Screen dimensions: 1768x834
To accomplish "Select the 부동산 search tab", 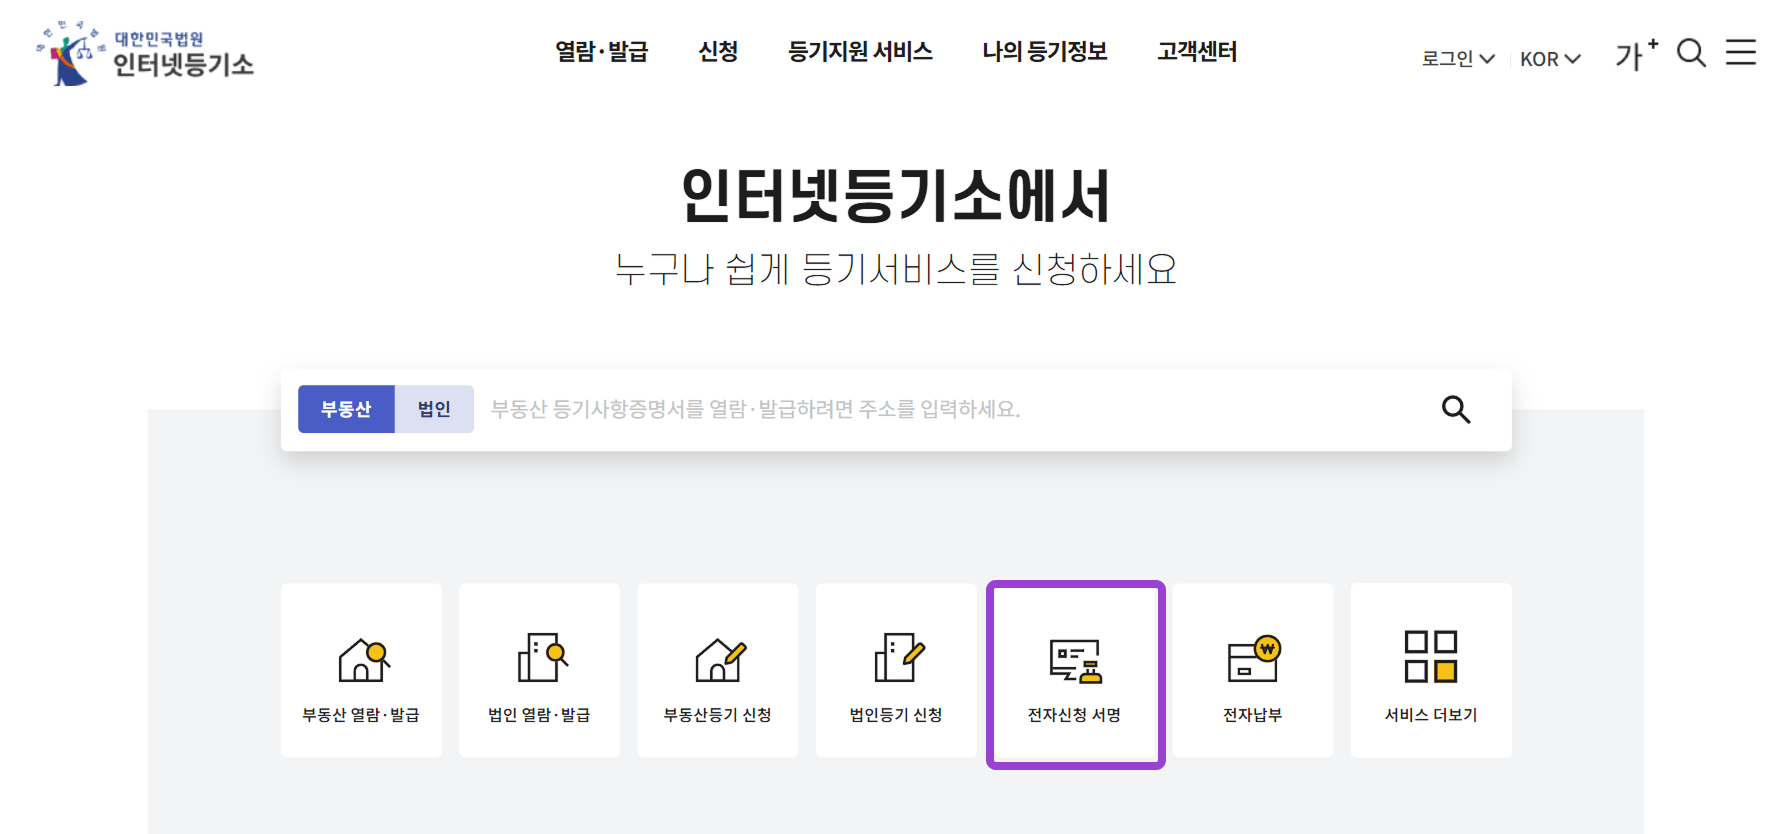I will click(x=346, y=409).
